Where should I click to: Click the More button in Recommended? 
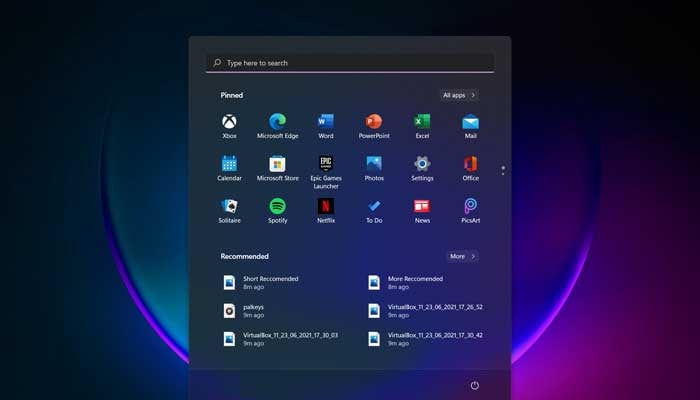(x=462, y=256)
